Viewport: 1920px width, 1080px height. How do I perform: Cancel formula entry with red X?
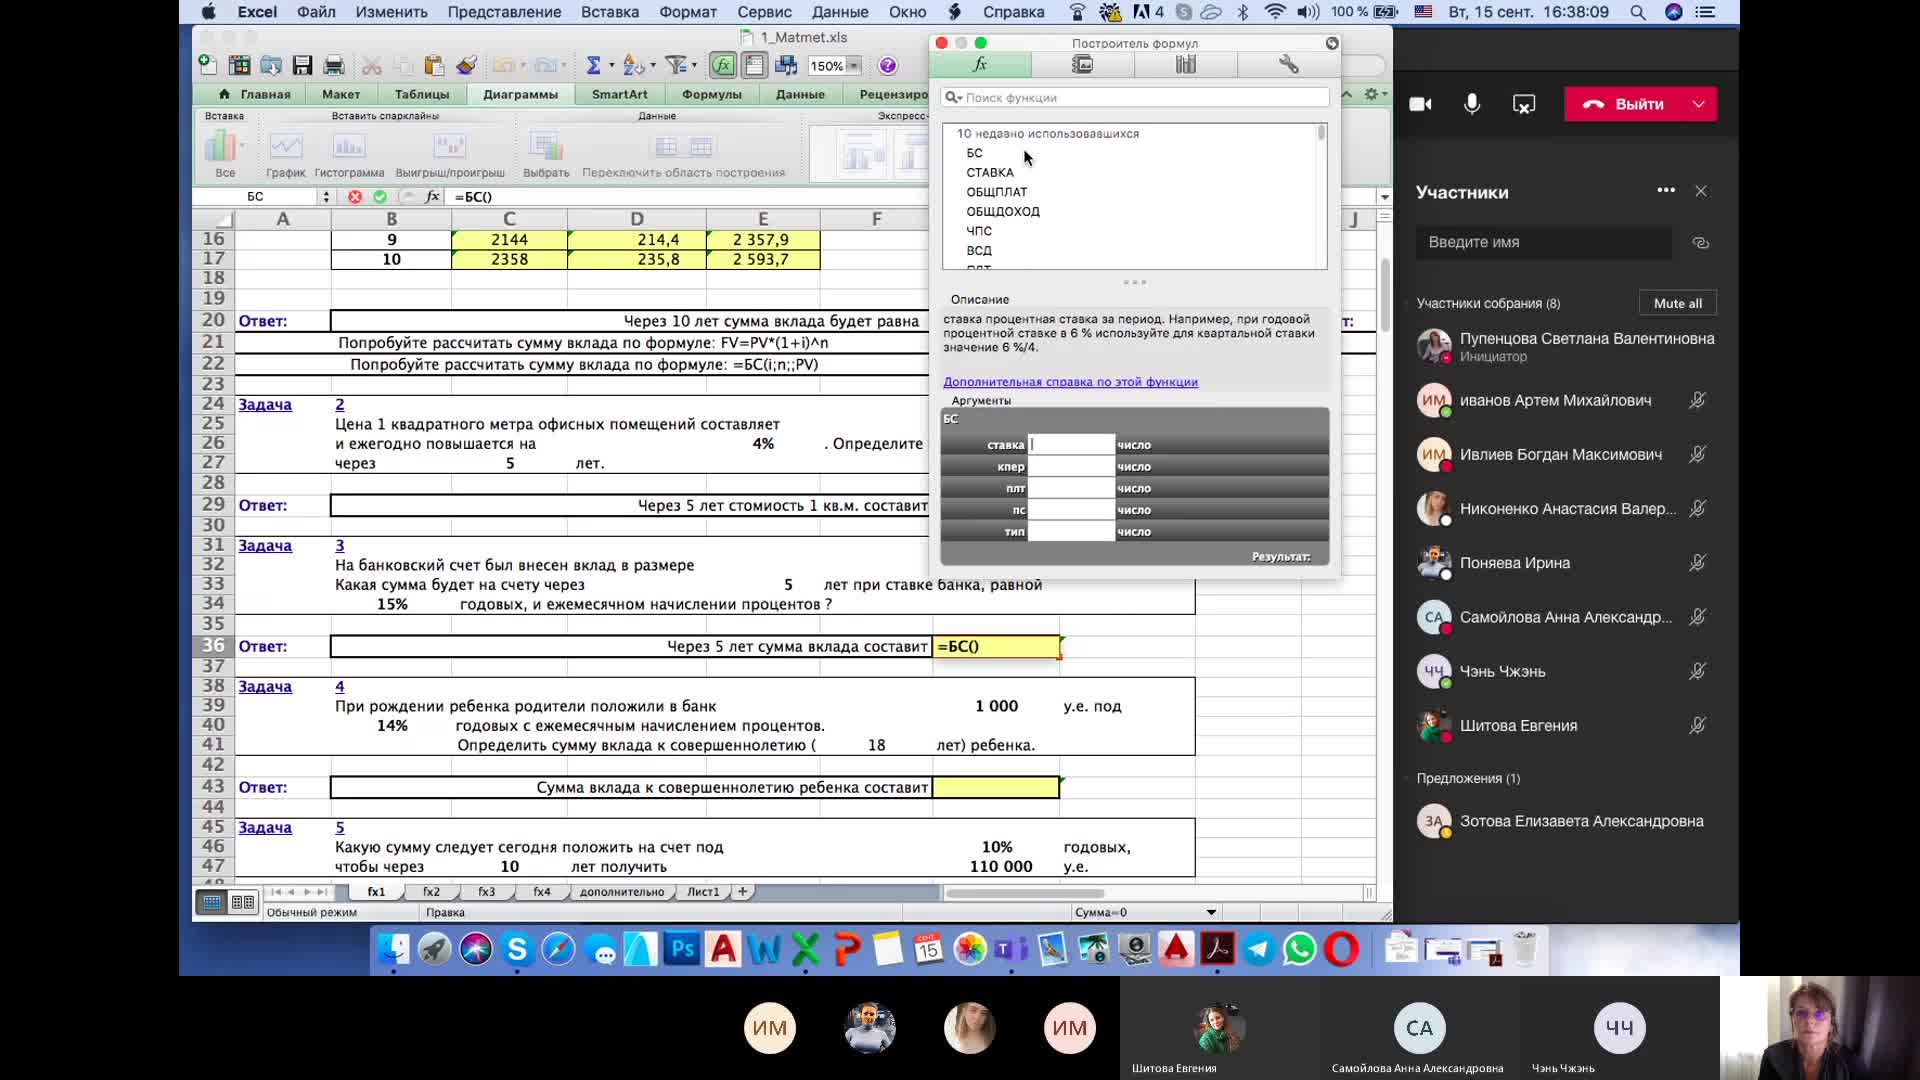click(355, 197)
